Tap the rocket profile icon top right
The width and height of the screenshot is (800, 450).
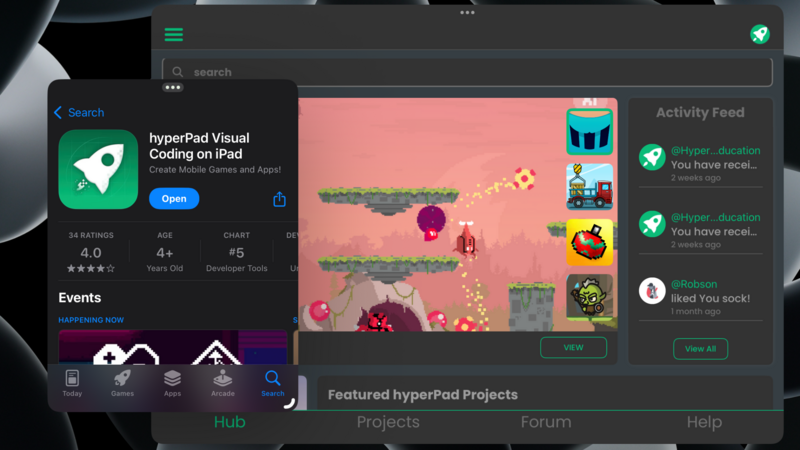pyautogui.click(x=760, y=34)
